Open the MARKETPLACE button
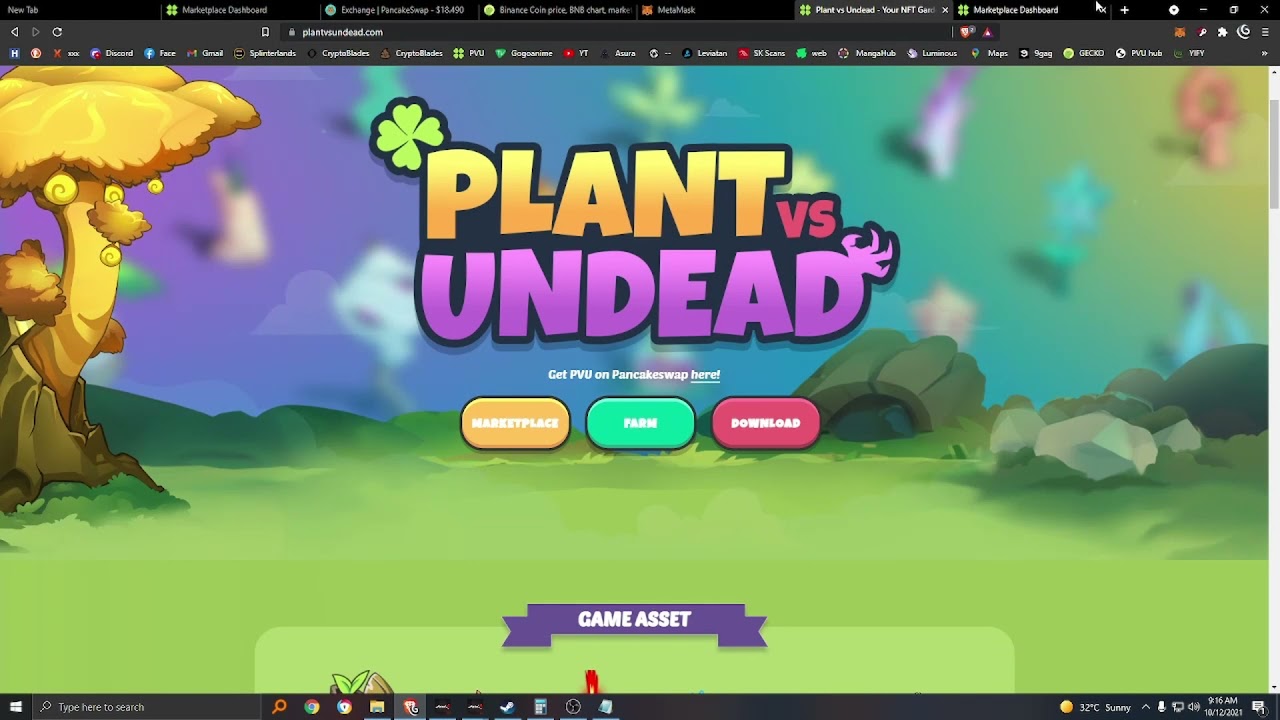1280x720 pixels. [x=515, y=423]
